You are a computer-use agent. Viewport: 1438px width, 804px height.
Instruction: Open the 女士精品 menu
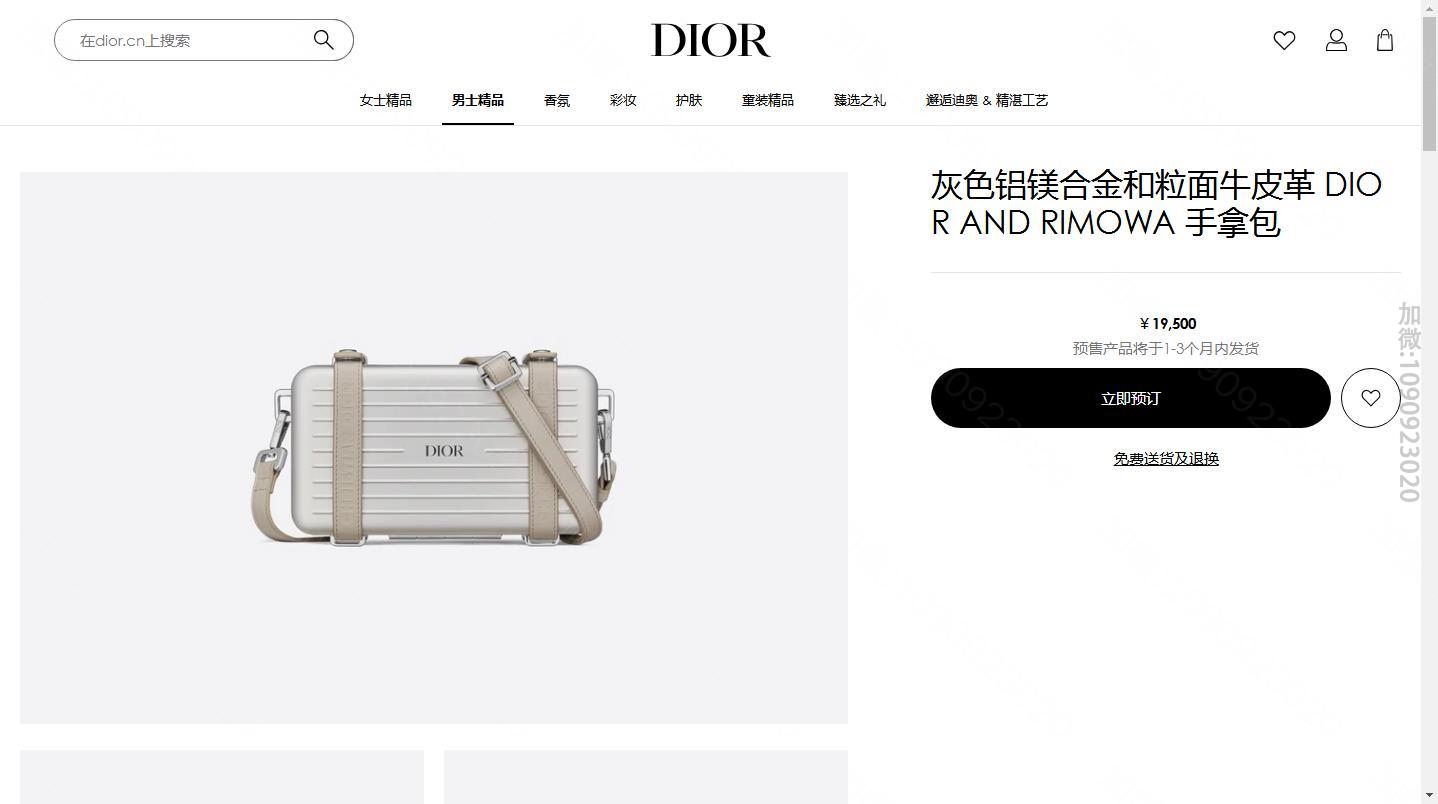point(386,100)
